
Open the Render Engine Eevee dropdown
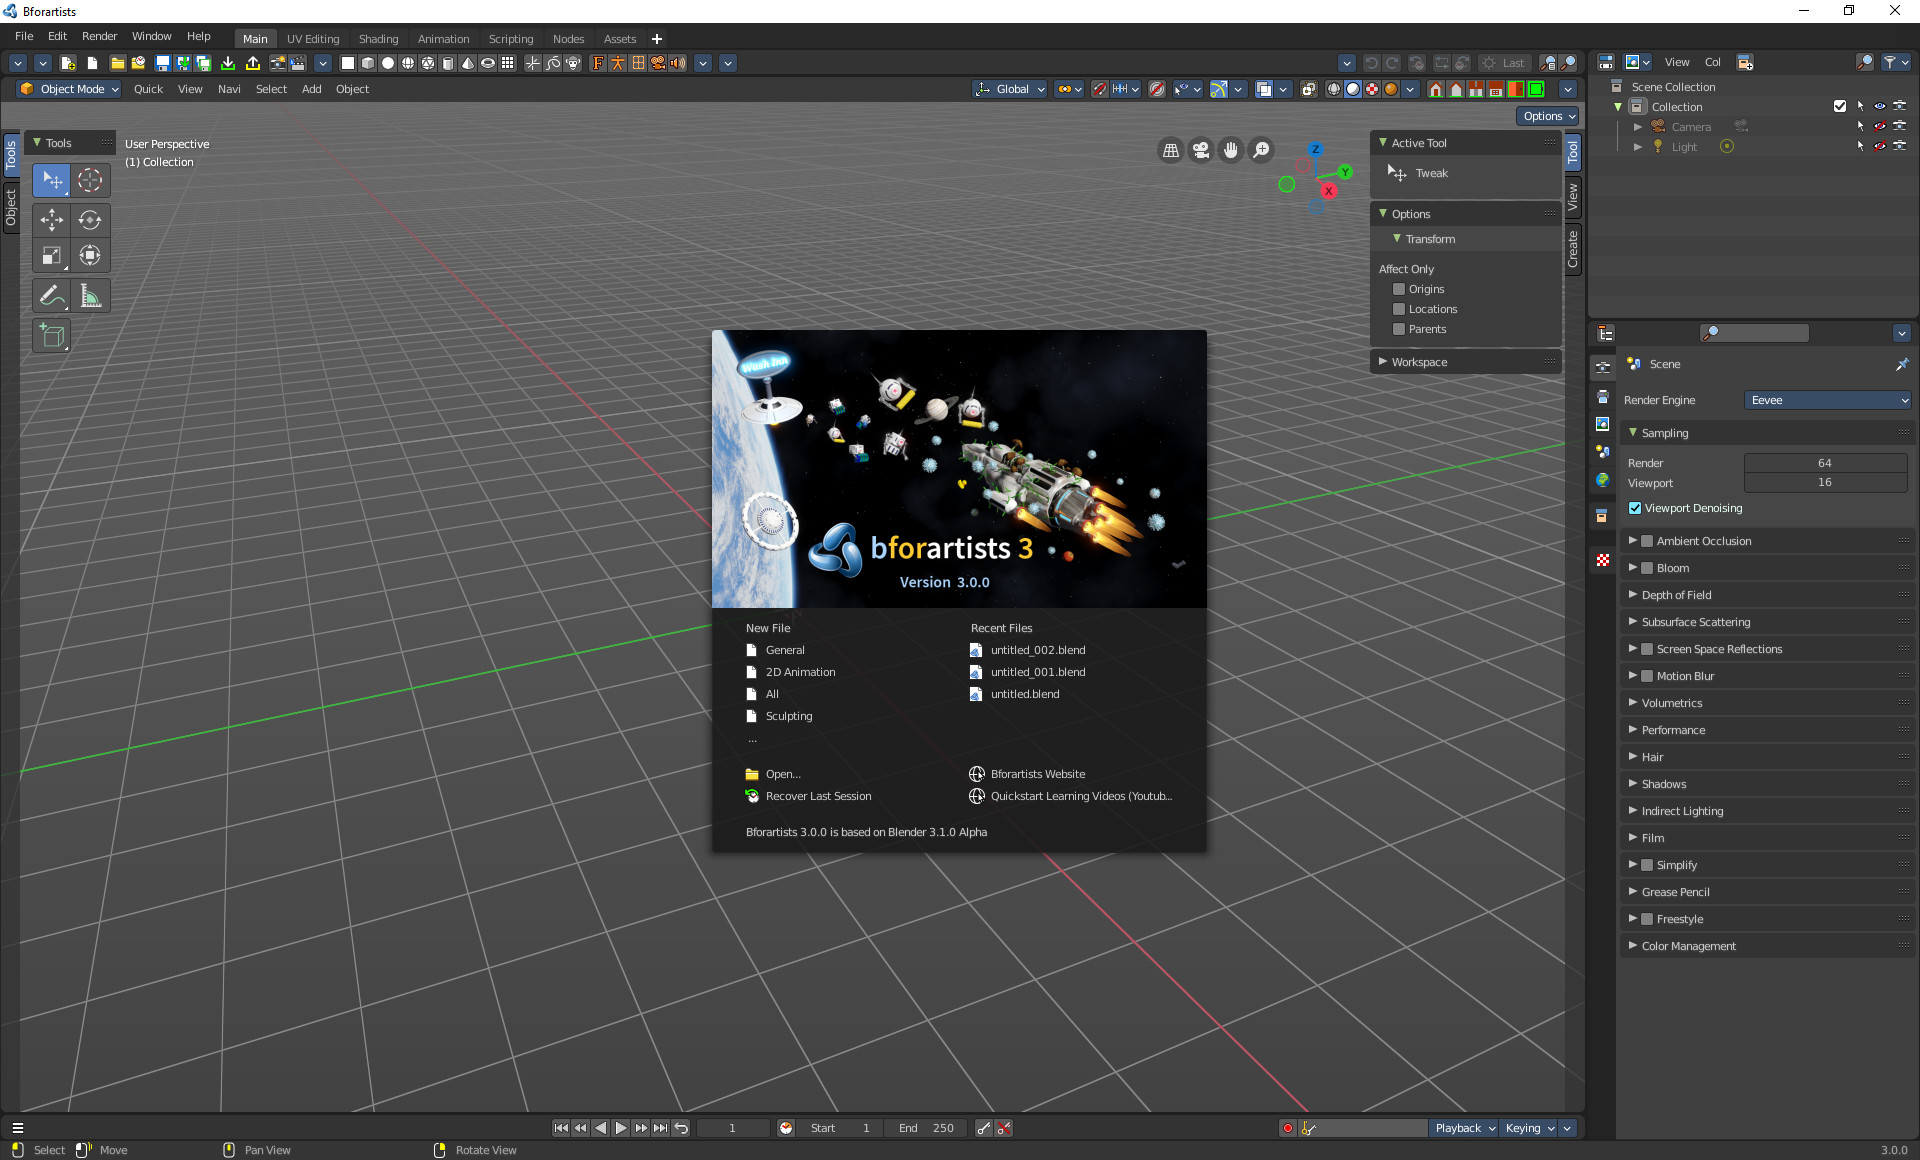[1828, 400]
